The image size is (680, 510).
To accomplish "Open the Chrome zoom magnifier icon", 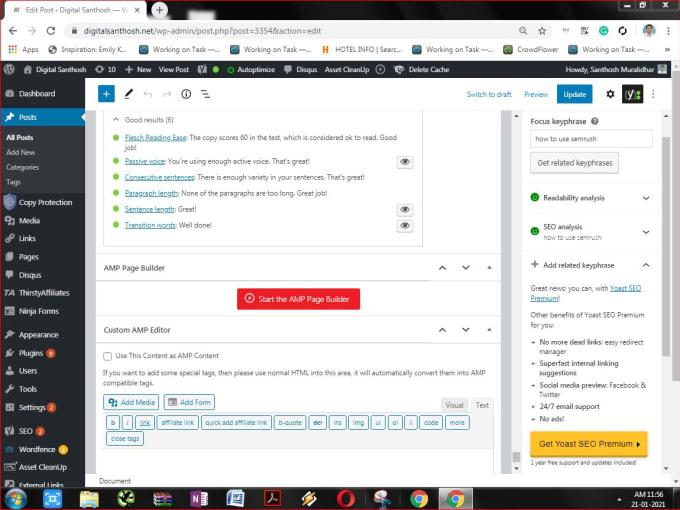I will point(523,31).
